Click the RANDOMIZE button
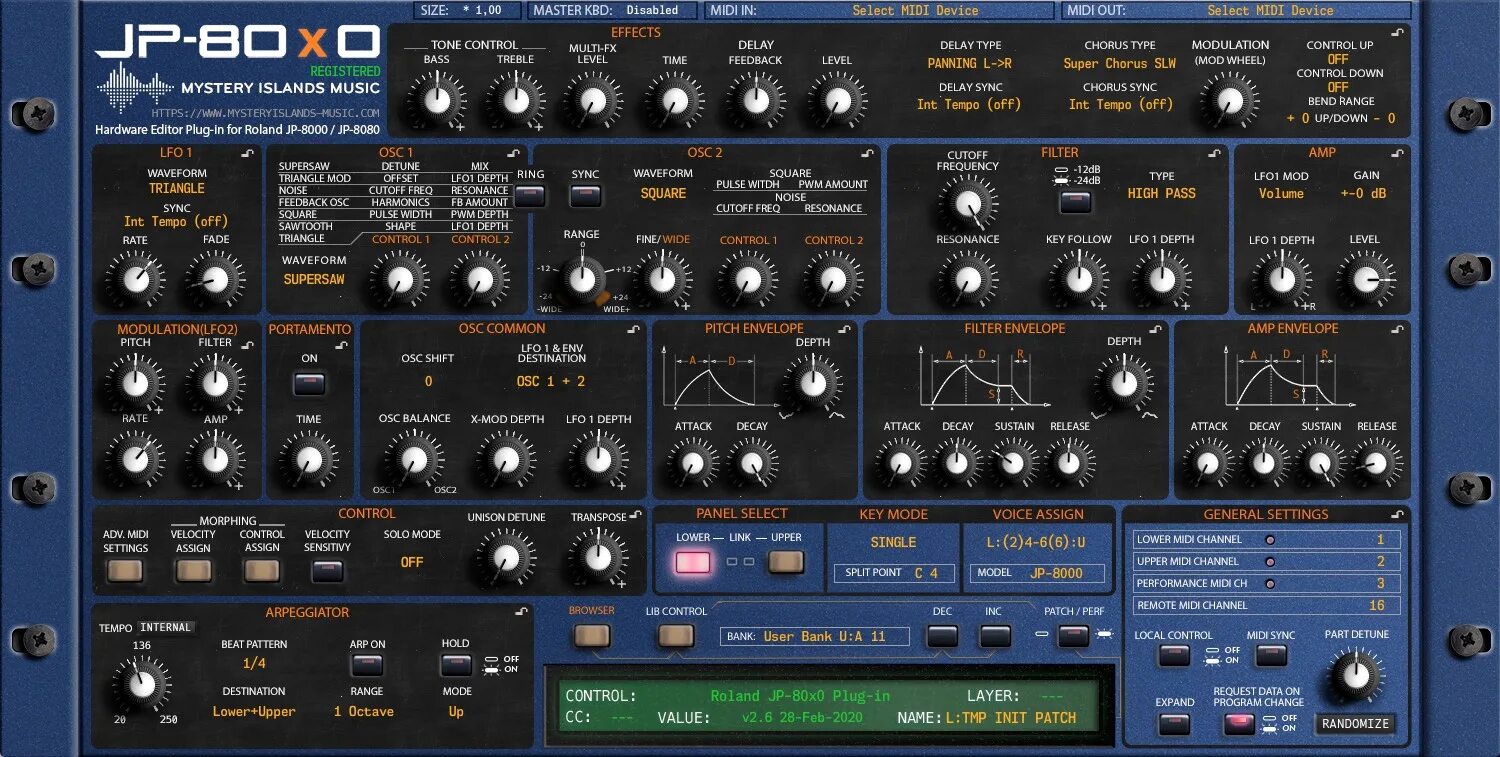 click(1355, 724)
